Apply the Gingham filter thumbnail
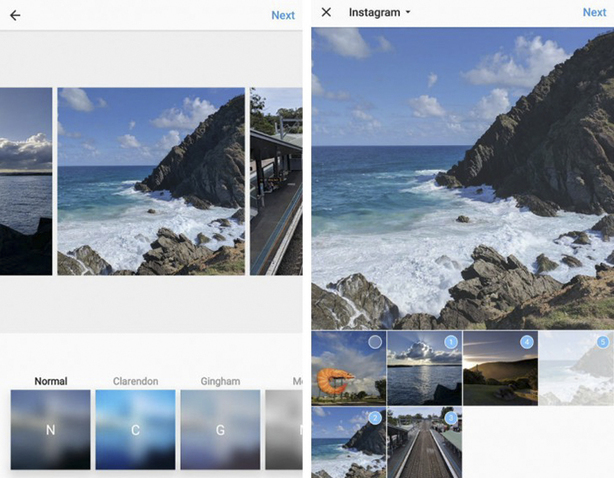The image size is (614, 478). pos(220,429)
